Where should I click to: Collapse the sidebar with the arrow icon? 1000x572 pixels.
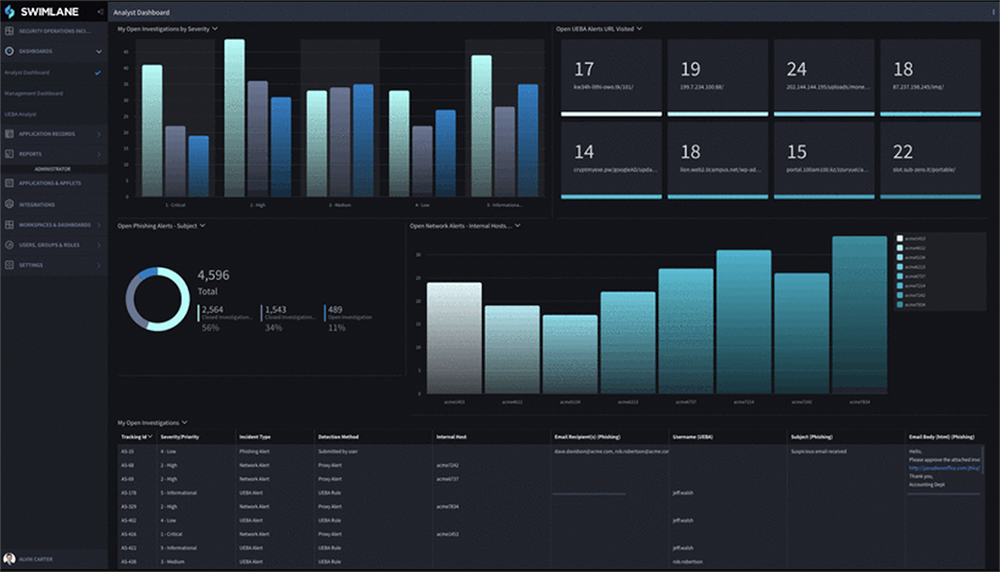point(100,11)
